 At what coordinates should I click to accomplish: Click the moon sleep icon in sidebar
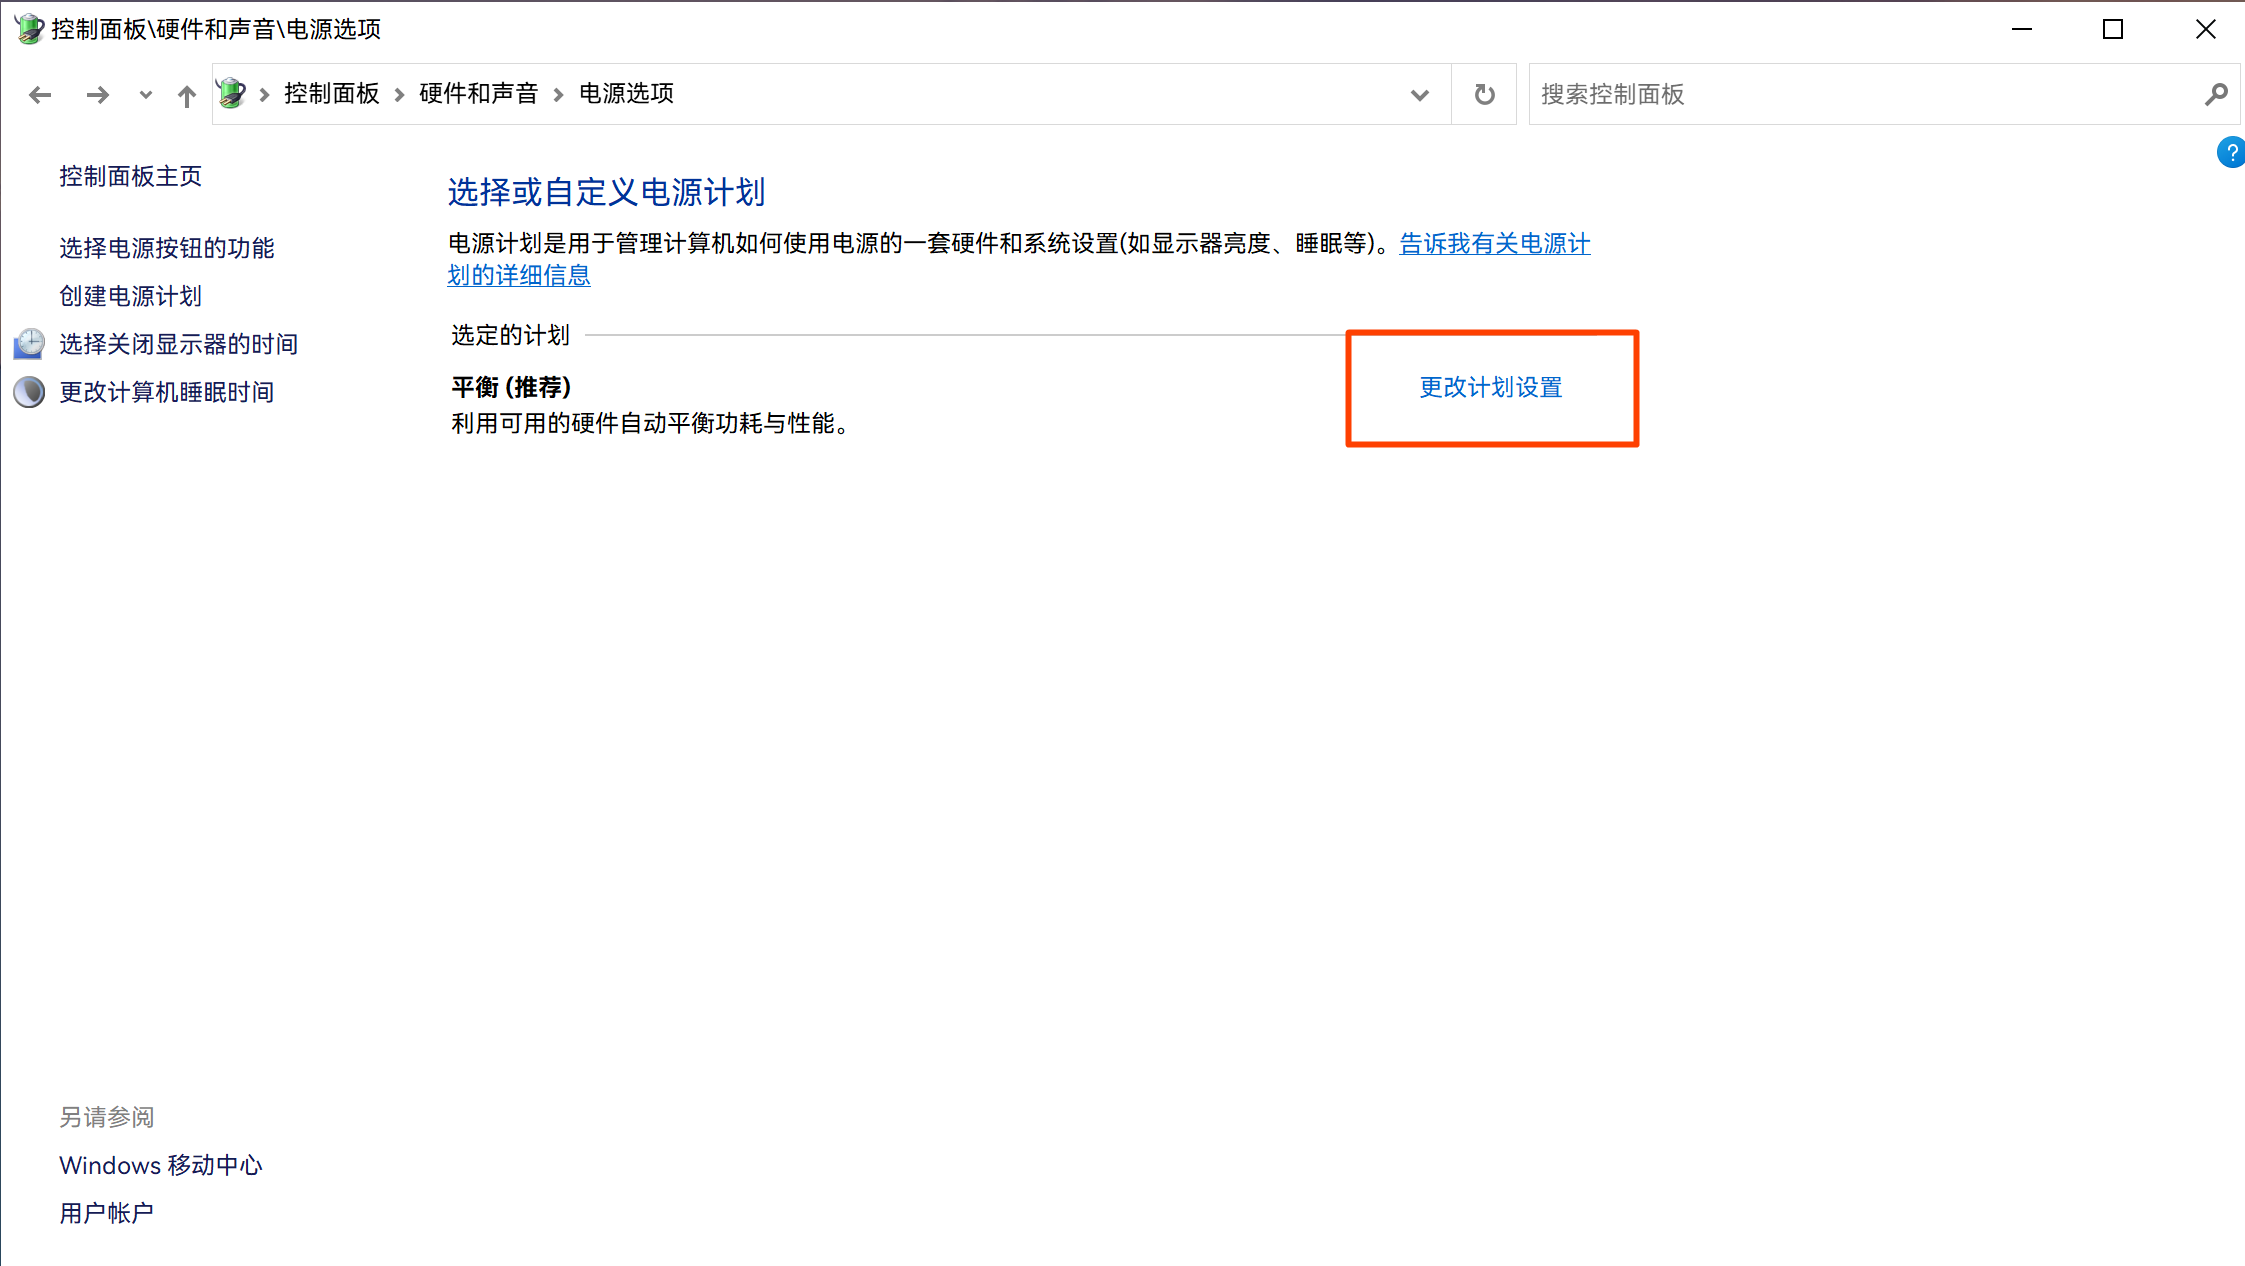coord(29,392)
